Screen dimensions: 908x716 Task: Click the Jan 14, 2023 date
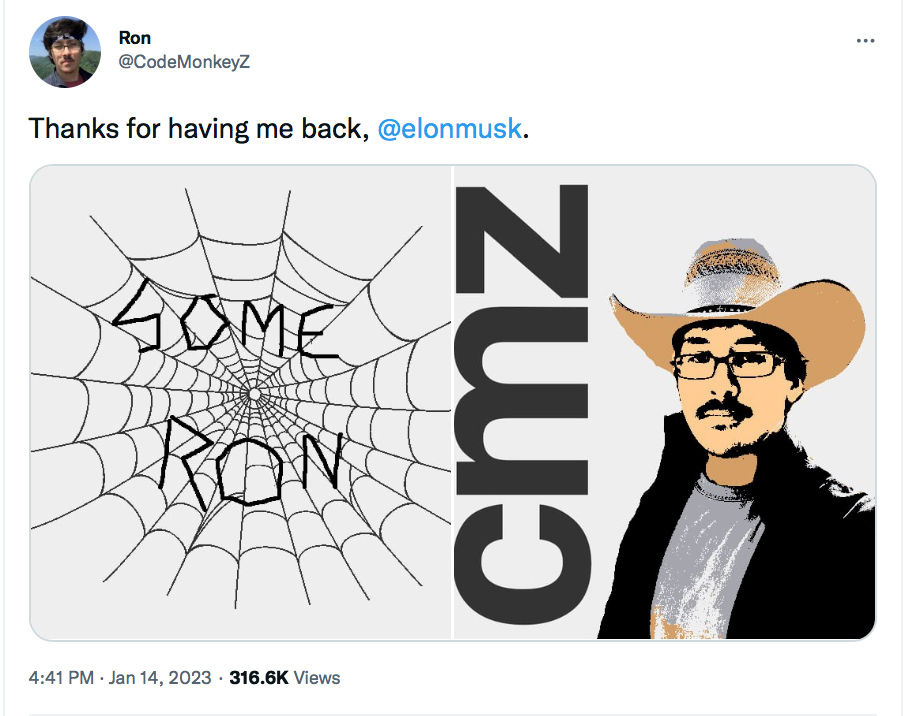160,677
